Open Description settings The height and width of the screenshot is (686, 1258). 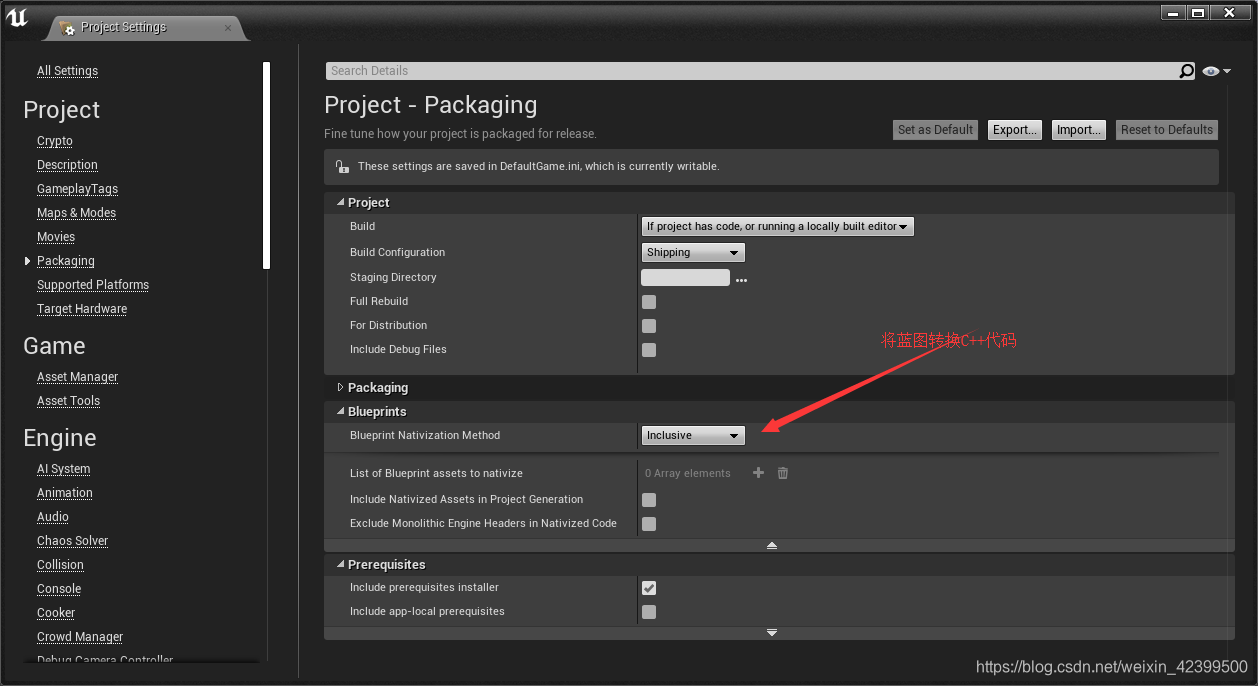pos(67,165)
